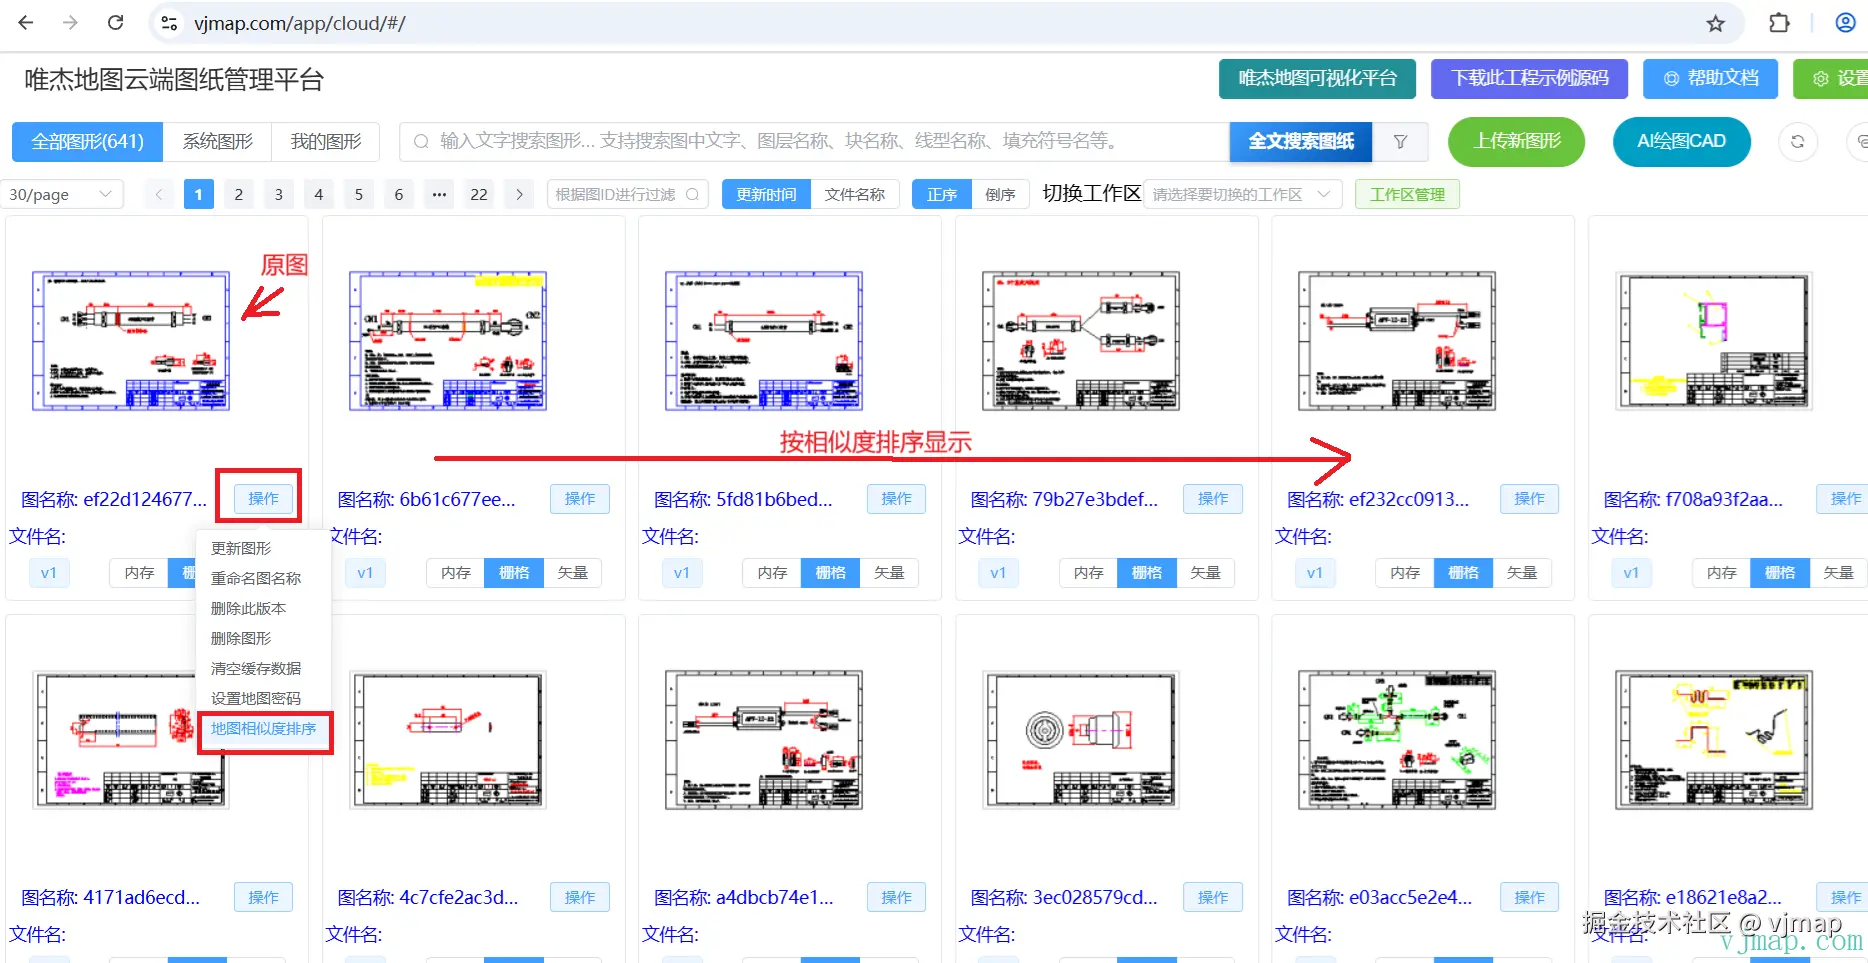
Task: Go back to the previous browser page
Action: (x=26, y=23)
